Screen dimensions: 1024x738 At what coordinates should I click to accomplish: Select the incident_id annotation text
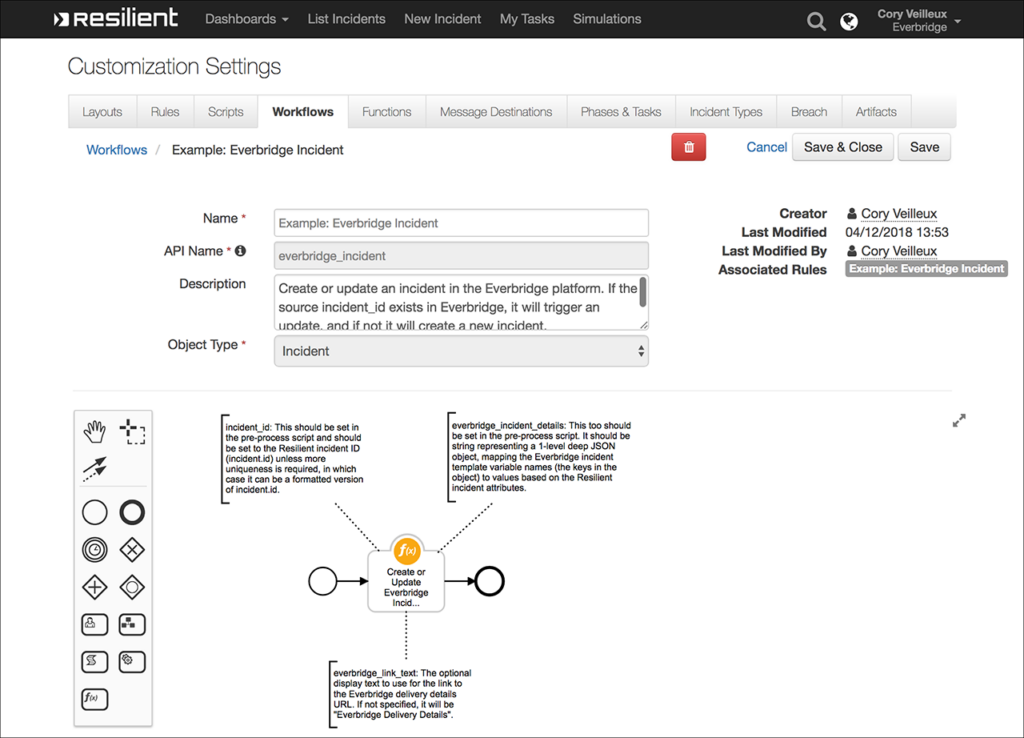294,458
